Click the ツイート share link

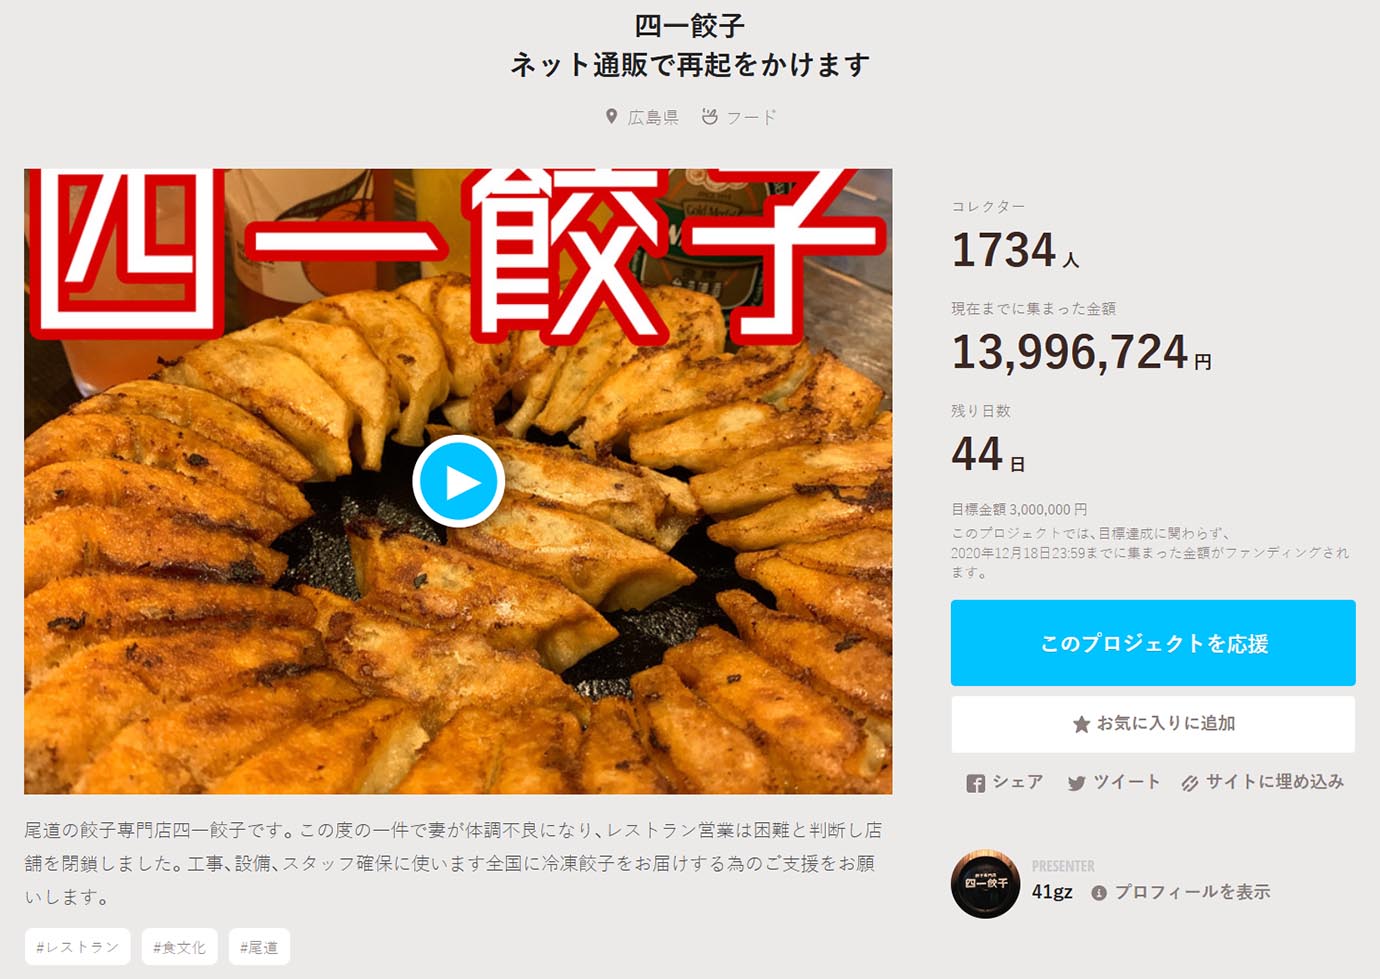tap(1126, 782)
